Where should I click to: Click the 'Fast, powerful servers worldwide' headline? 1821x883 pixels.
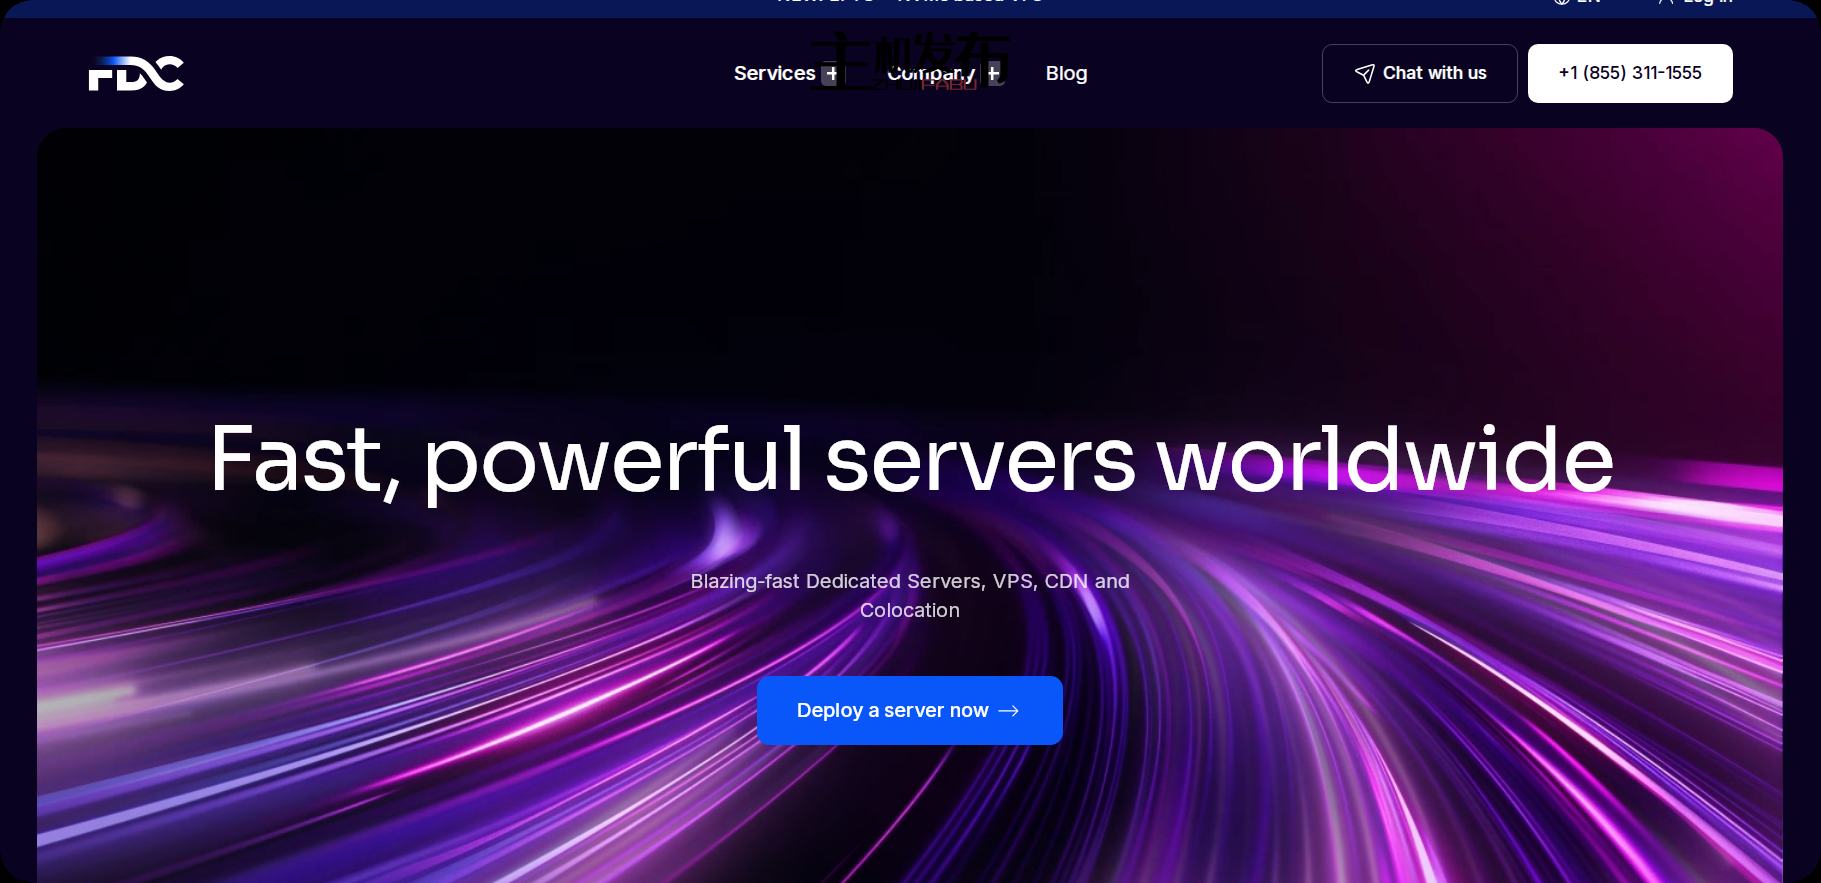pyautogui.click(x=910, y=459)
